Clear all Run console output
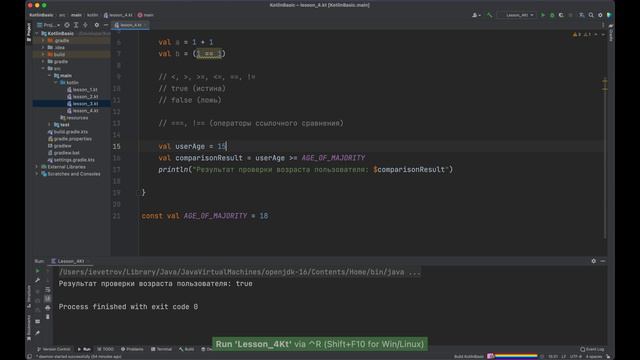The image size is (640, 360). [48, 317]
